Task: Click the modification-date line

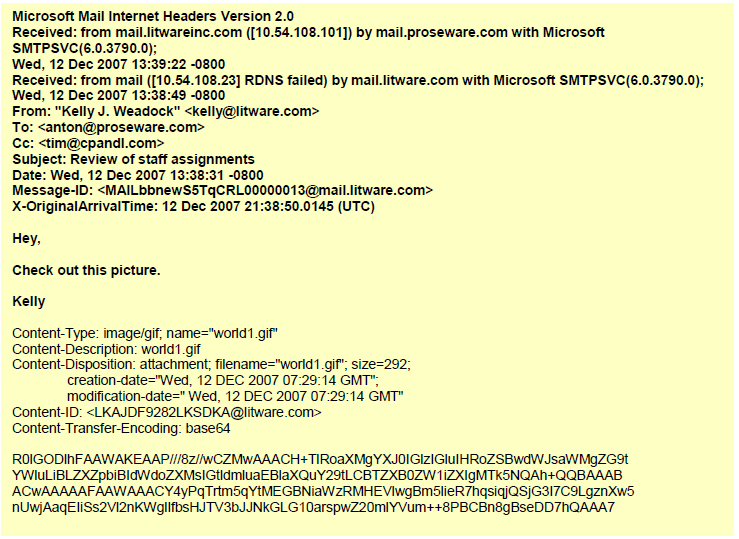Action: pos(235,396)
